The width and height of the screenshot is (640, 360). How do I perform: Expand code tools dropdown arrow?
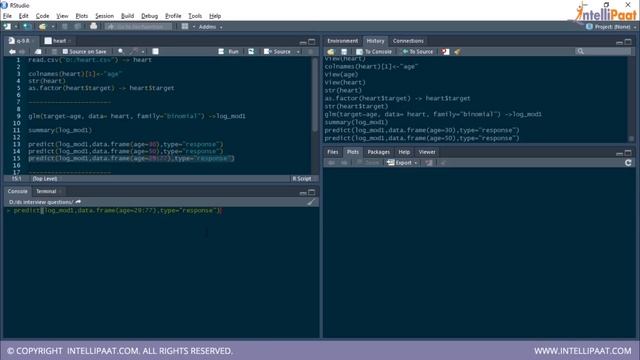click(142, 52)
